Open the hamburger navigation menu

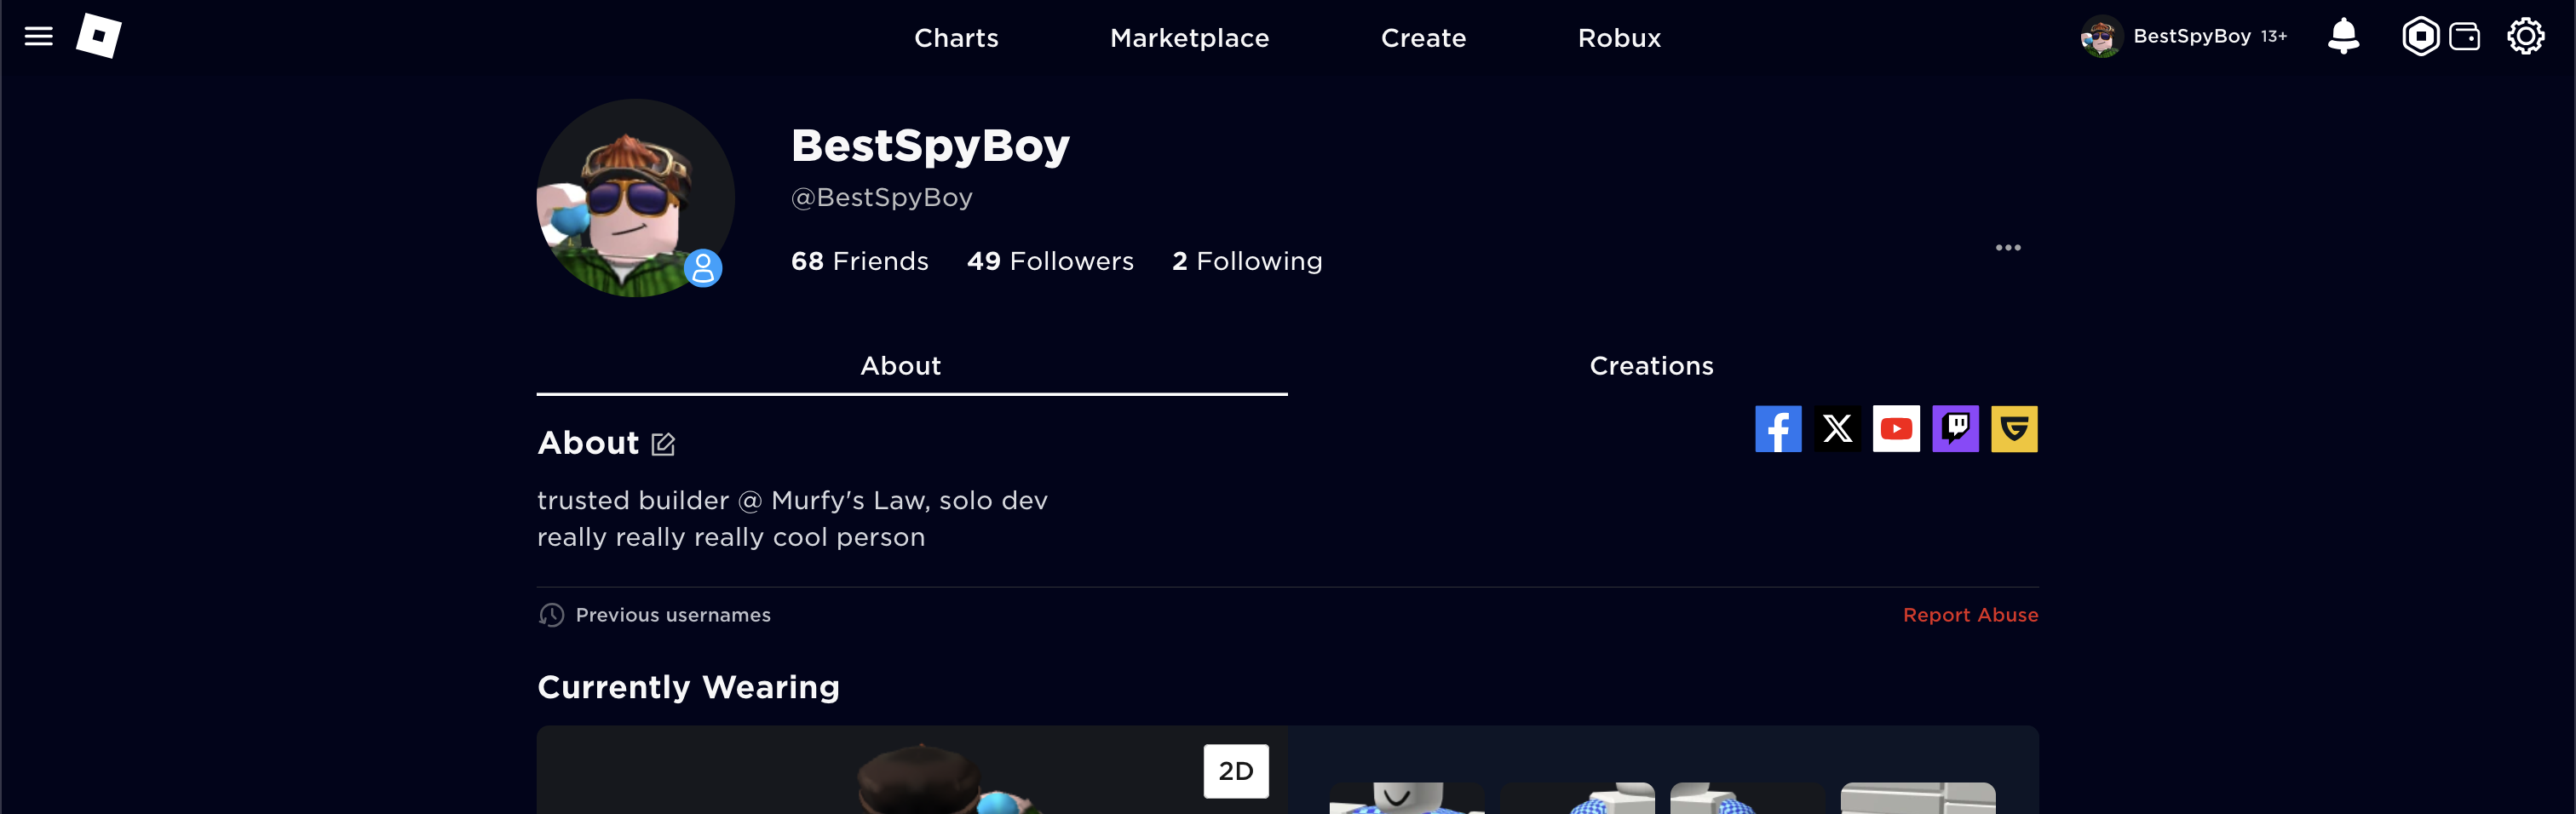[38, 37]
